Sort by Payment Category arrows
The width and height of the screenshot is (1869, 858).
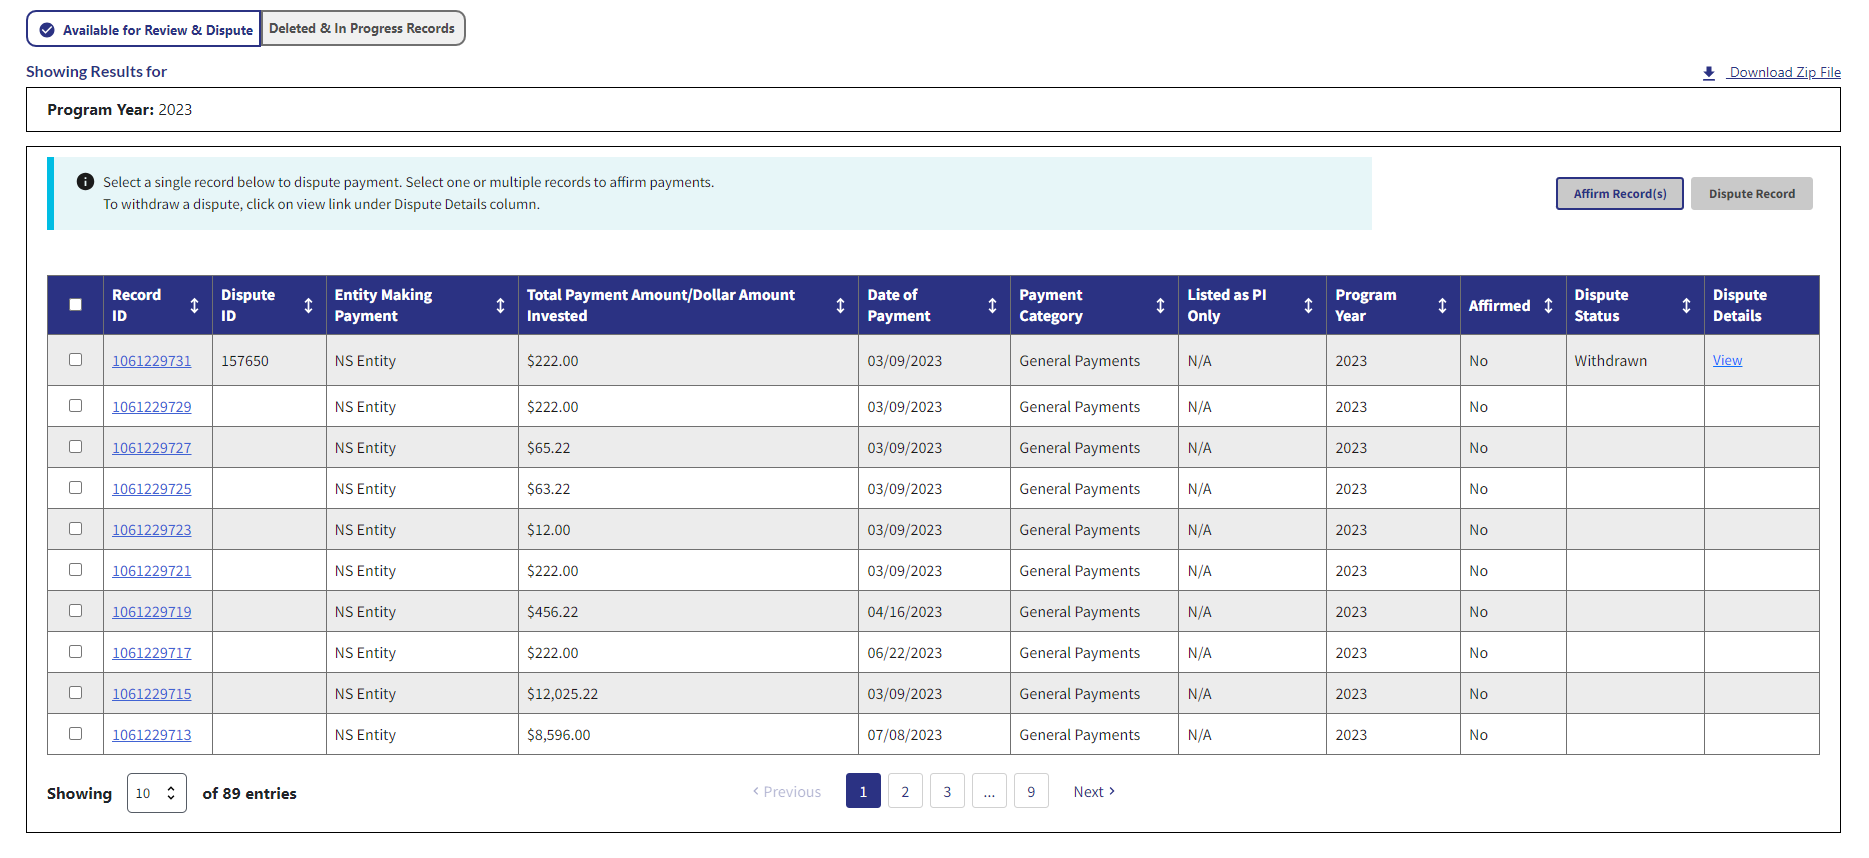pos(1160,306)
